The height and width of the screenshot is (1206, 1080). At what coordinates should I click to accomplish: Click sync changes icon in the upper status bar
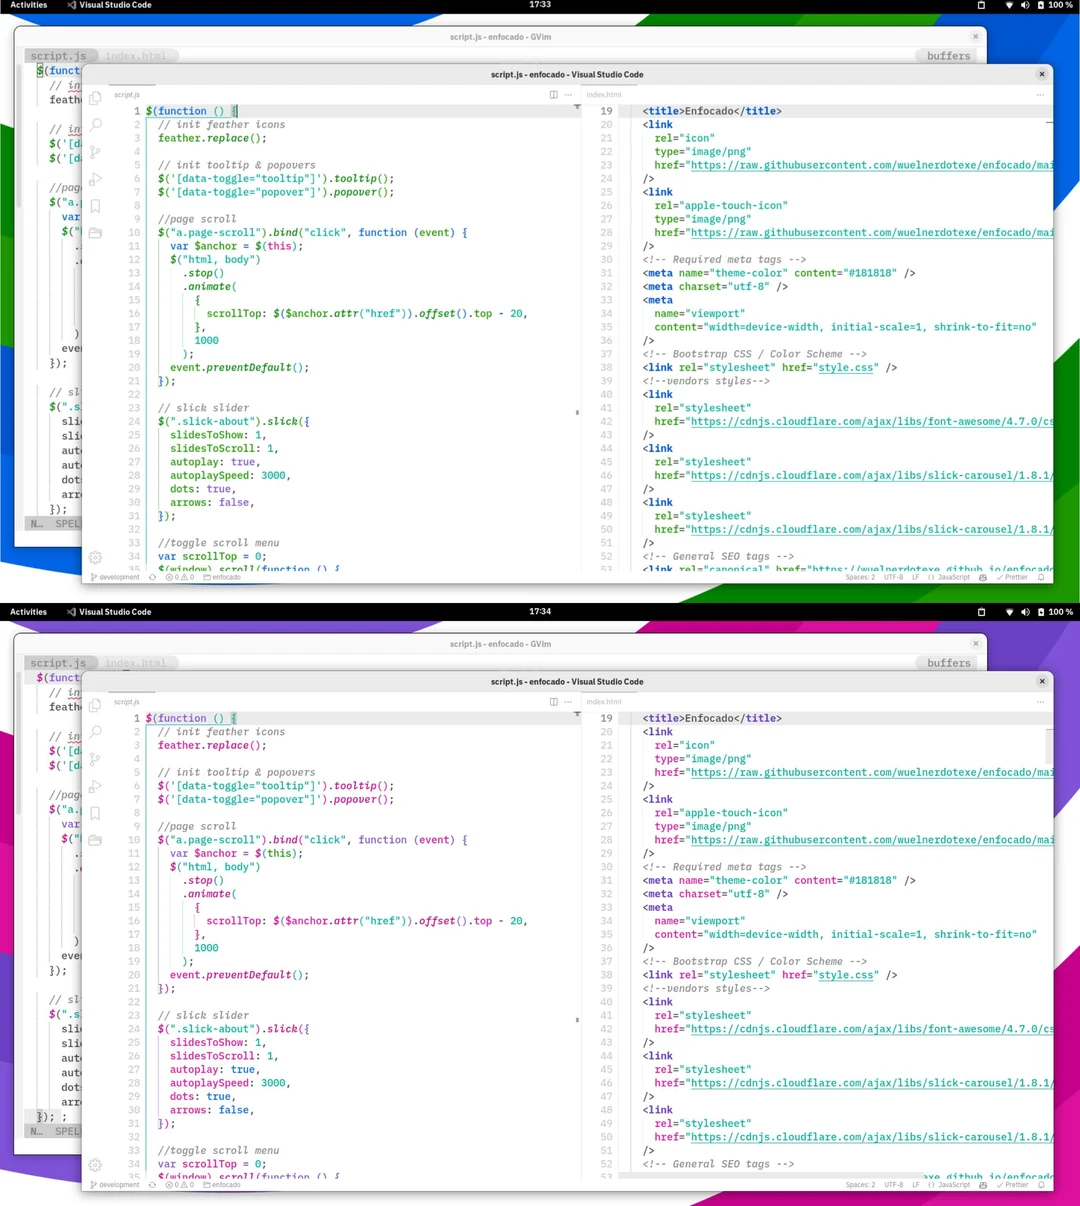(x=153, y=577)
